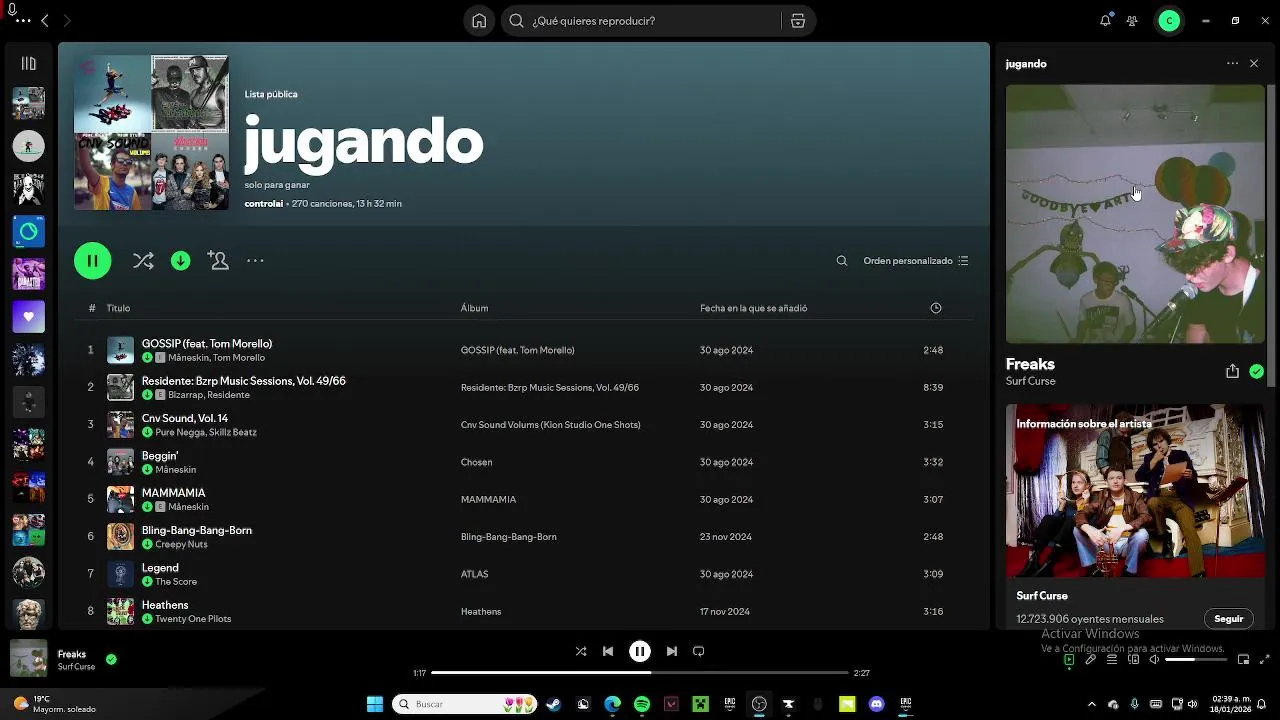Open Minecraft from the taskbar
1280x720 pixels.
701,704
